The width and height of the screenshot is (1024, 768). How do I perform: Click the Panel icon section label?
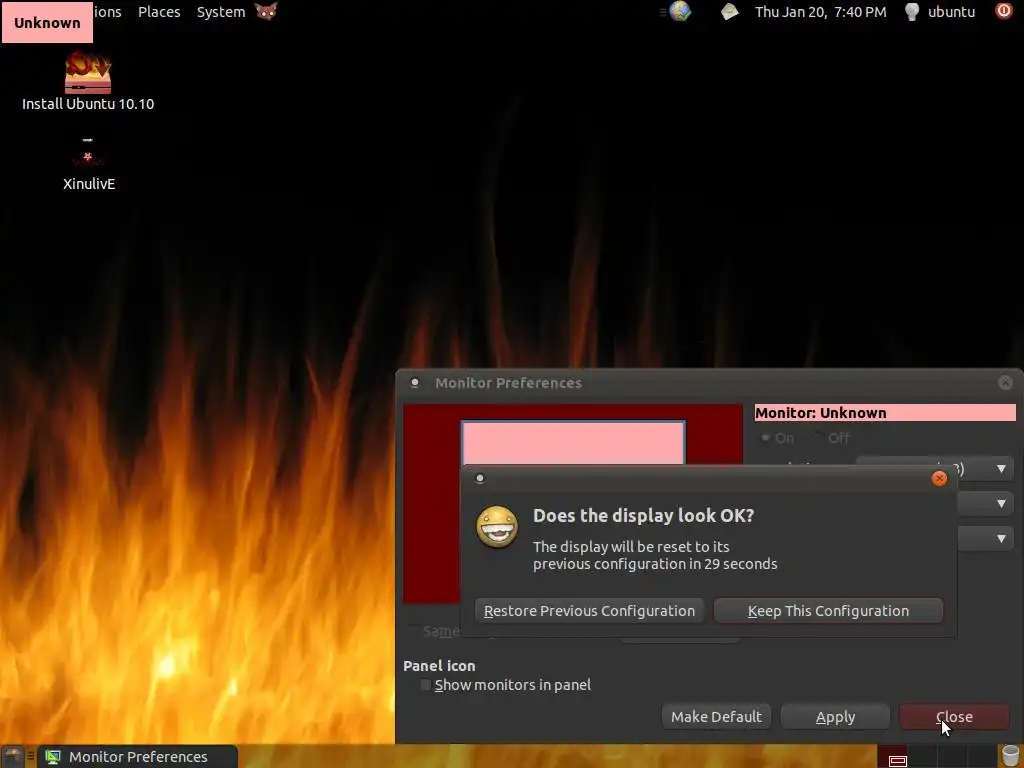click(439, 665)
